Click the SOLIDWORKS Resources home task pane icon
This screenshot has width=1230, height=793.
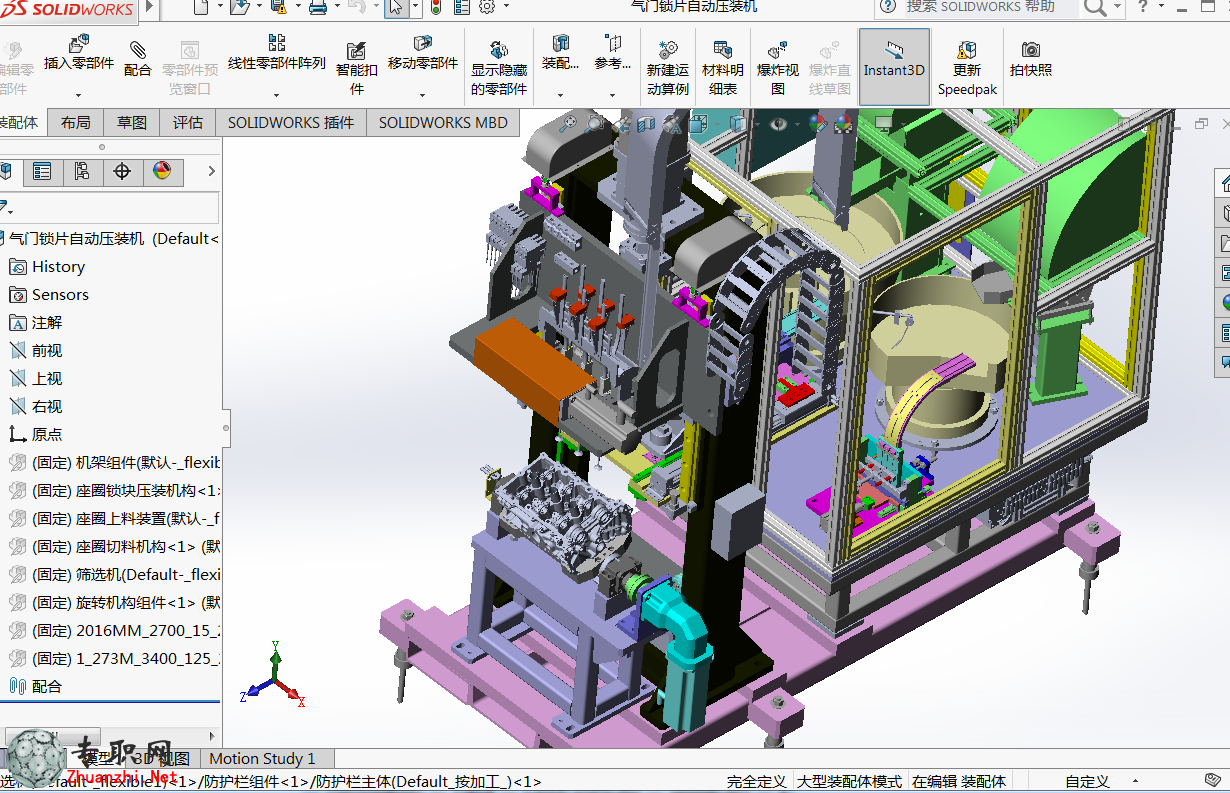pos(1222,183)
